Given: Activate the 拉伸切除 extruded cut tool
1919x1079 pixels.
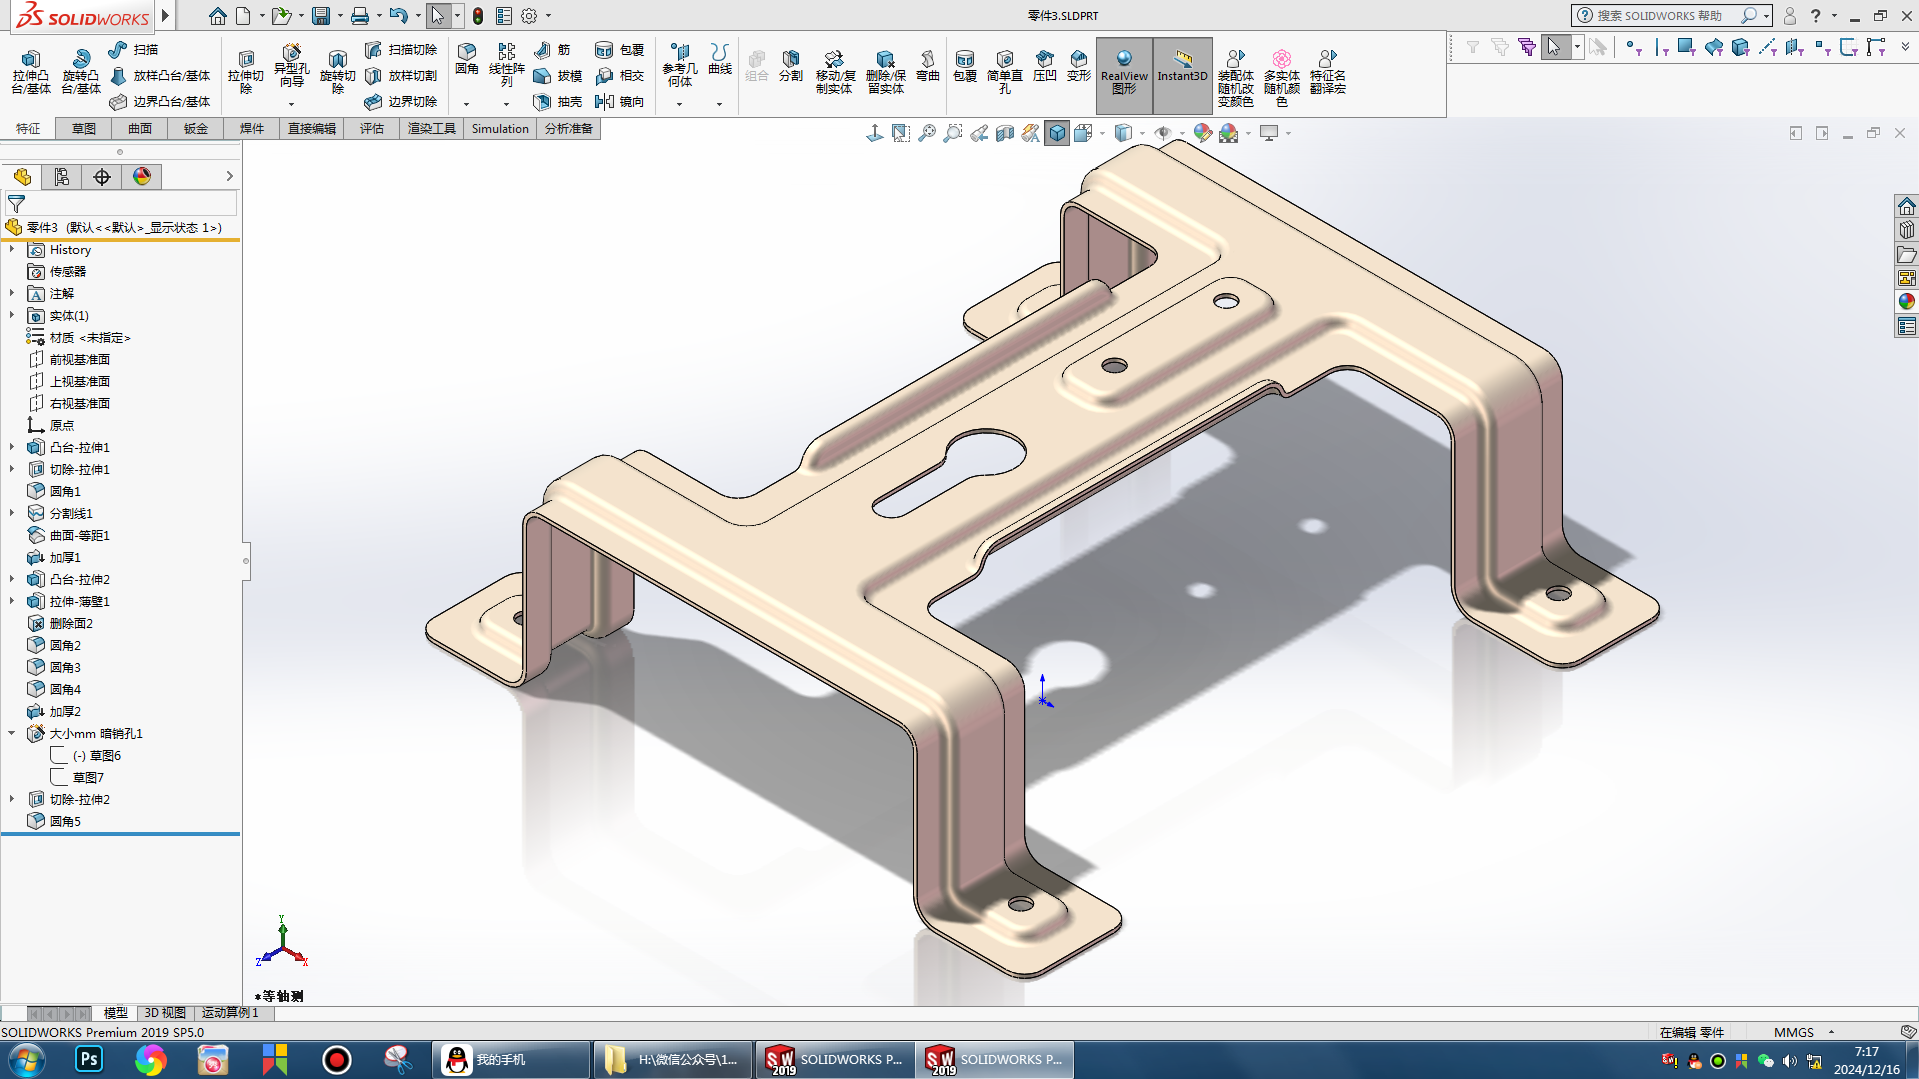Looking at the screenshot, I should click(x=246, y=72).
